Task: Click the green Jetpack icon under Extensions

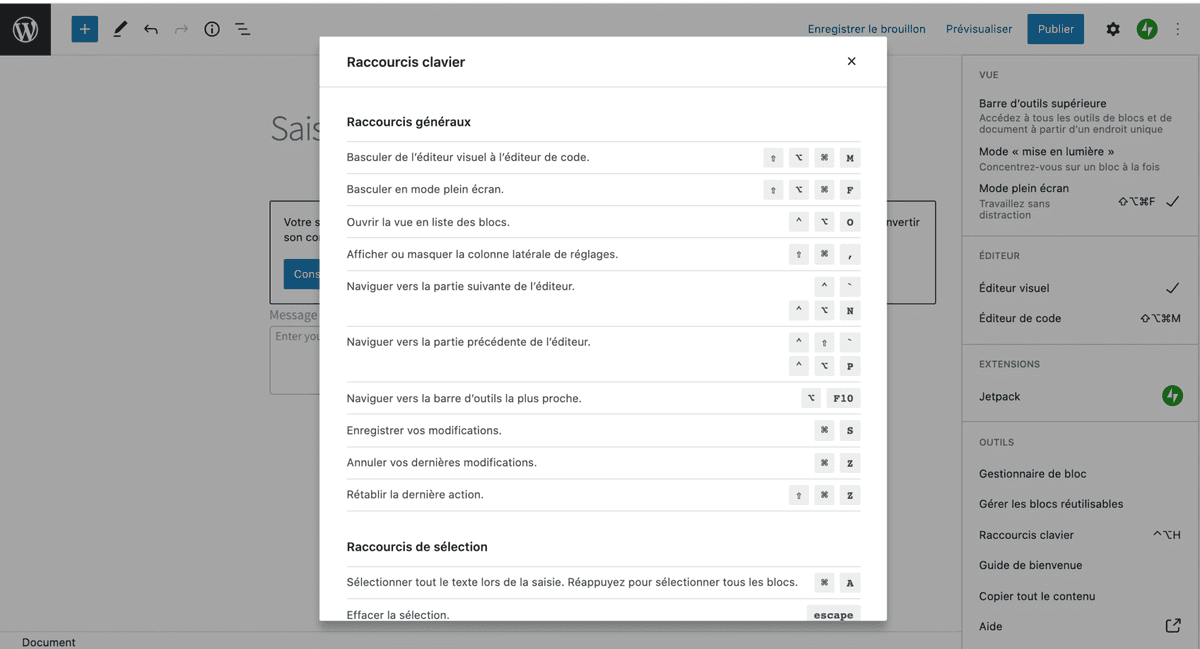Action: 1172,396
